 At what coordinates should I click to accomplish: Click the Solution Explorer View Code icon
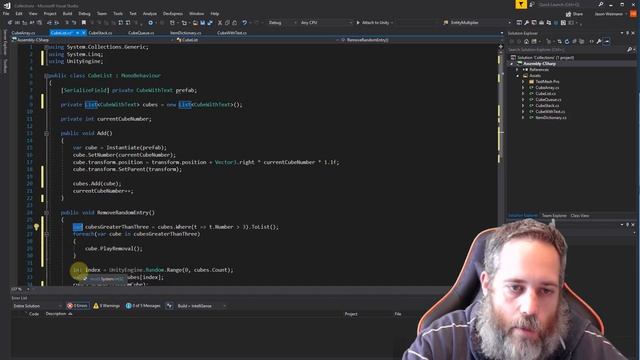pos(591,41)
